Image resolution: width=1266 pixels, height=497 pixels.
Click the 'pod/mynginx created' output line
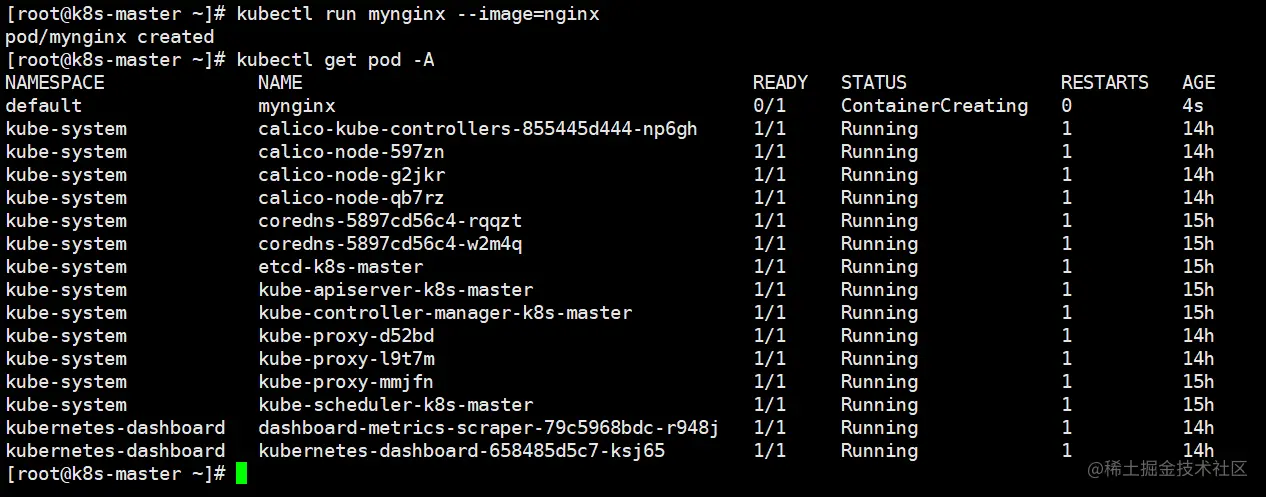point(110,37)
